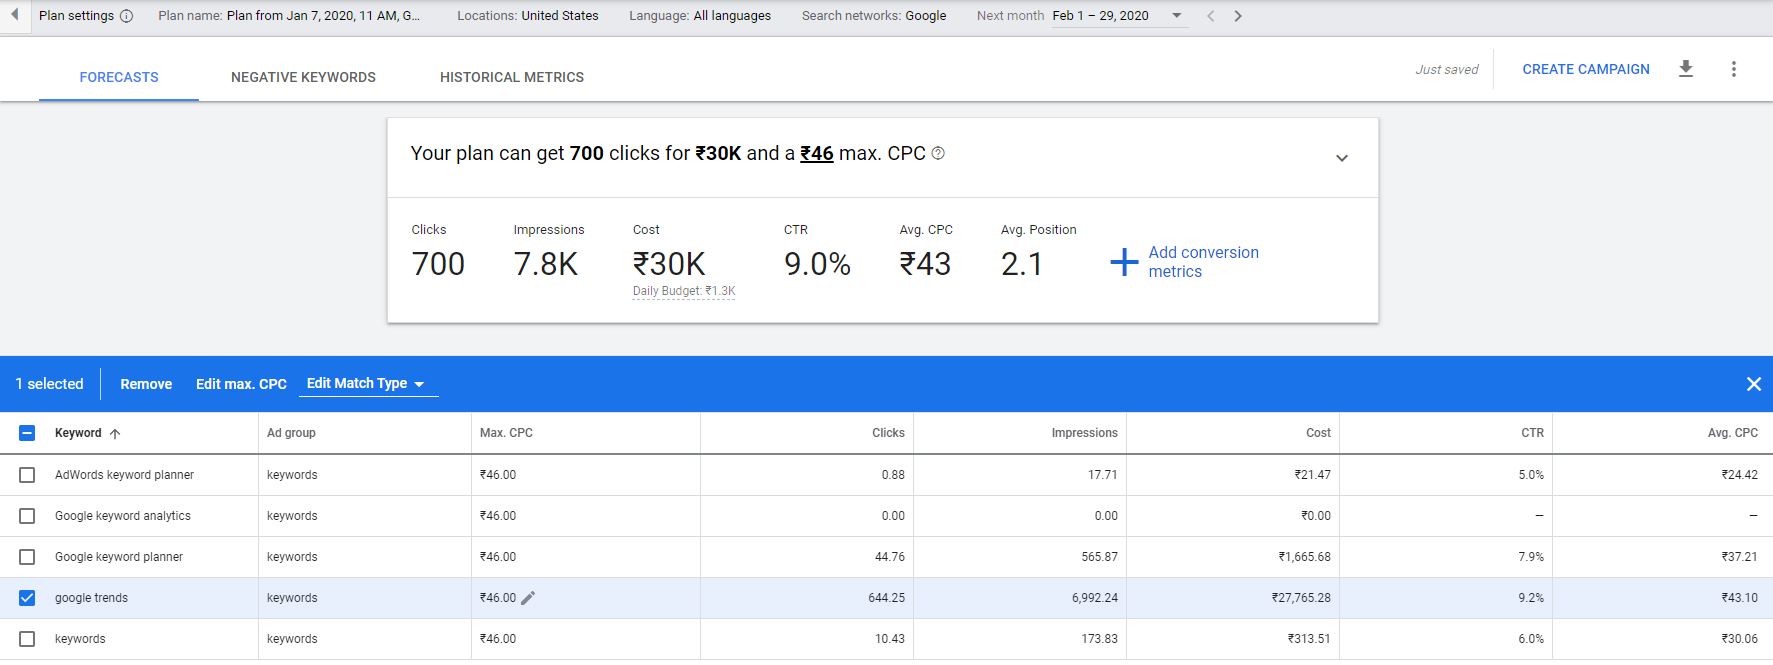Image resolution: width=1773 pixels, height=665 pixels.
Task: Click Locations: United States setting
Action: [x=528, y=16]
